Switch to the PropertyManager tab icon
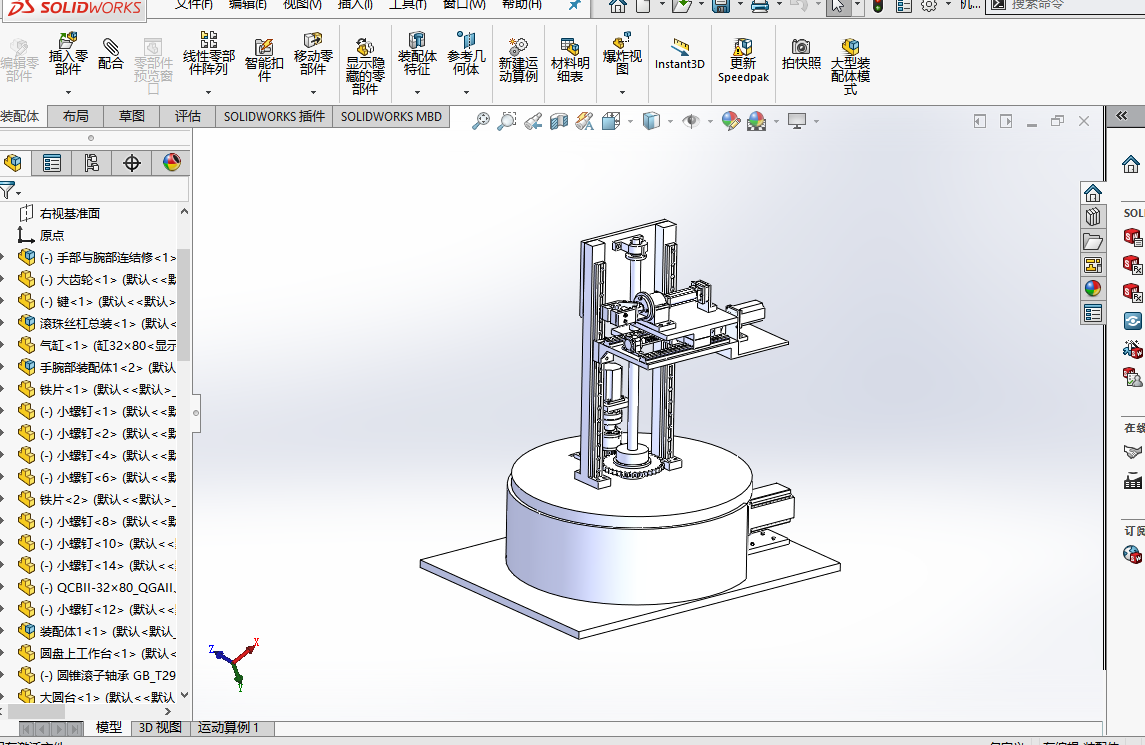The width and height of the screenshot is (1145, 745). coord(51,163)
